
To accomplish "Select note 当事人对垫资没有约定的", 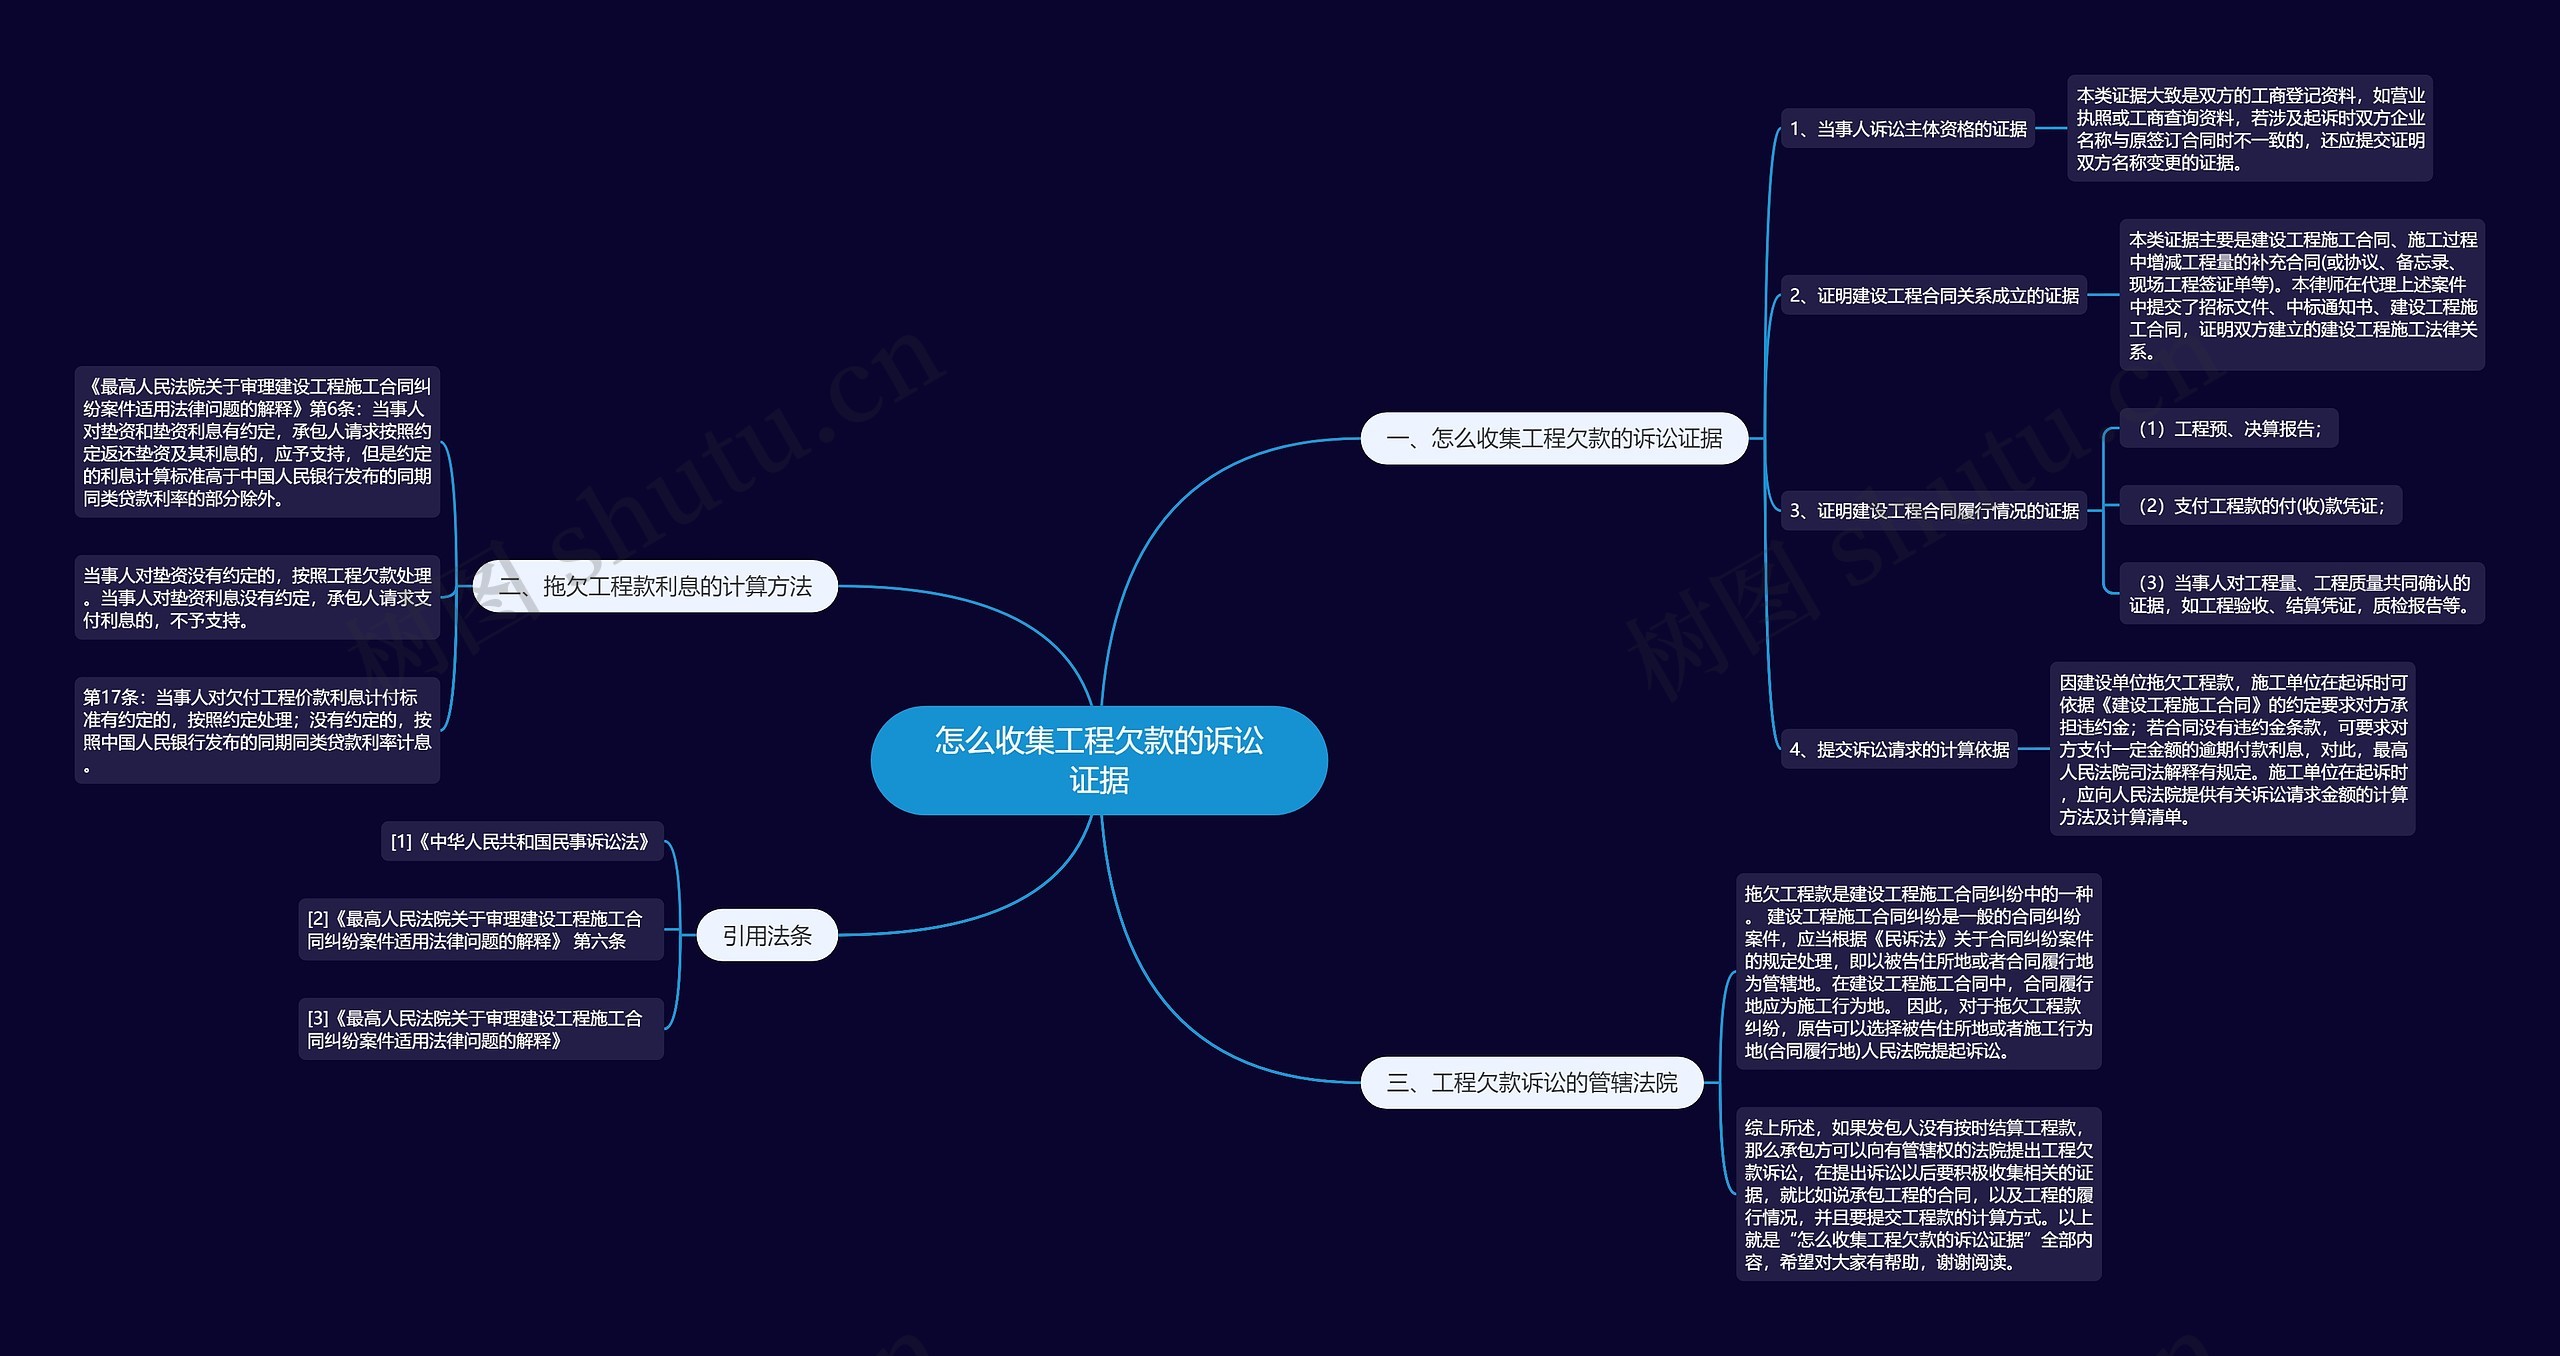I will pos(257,598).
